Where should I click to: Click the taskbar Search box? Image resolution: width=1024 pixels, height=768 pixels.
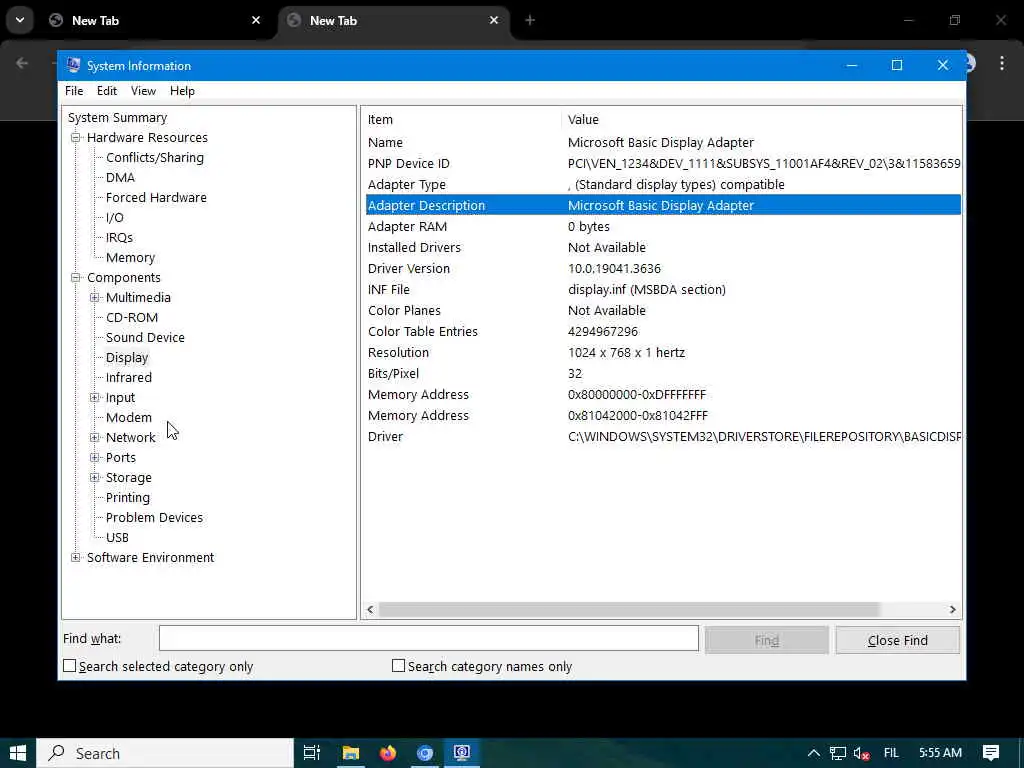tap(165, 753)
